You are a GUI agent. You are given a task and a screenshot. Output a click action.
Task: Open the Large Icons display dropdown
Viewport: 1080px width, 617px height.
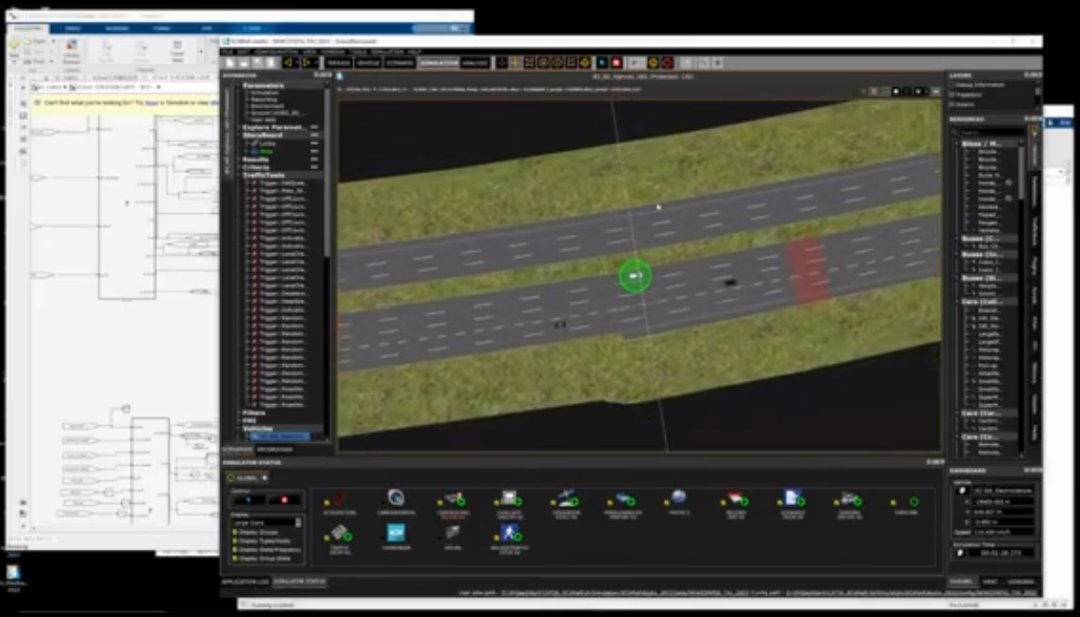pos(265,522)
